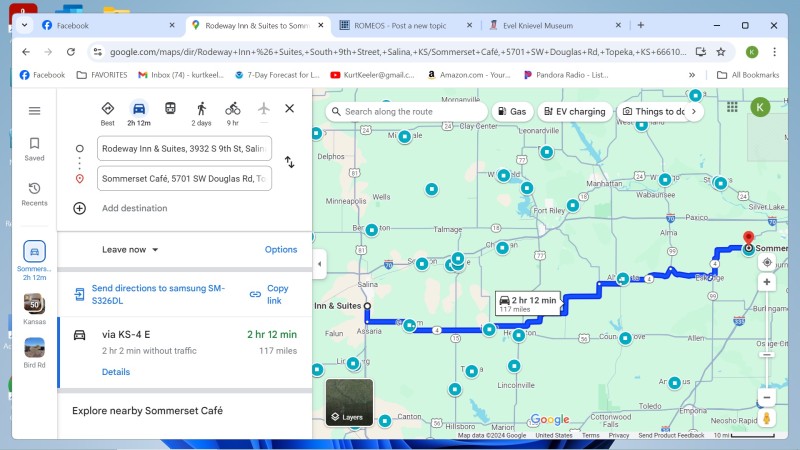Image resolution: width=800 pixels, height=450 pixels.
Task: Open Details for via KS-4 E route
Action: pos(116,372)
